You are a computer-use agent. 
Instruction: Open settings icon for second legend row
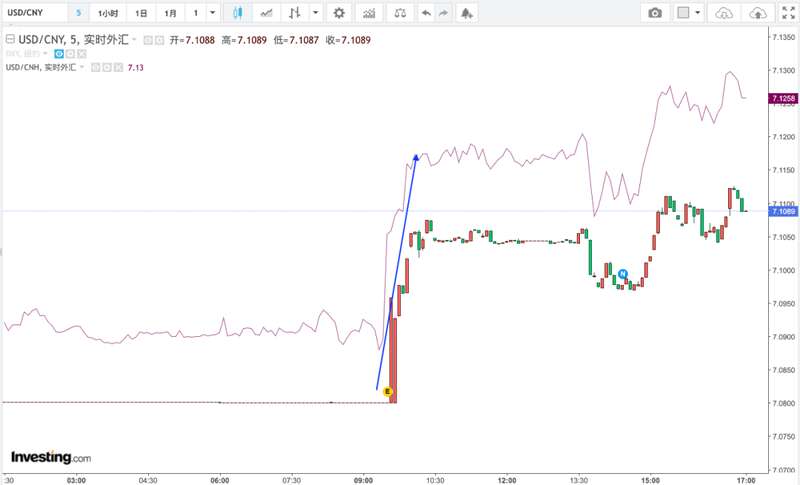click(x=70, y=54)
